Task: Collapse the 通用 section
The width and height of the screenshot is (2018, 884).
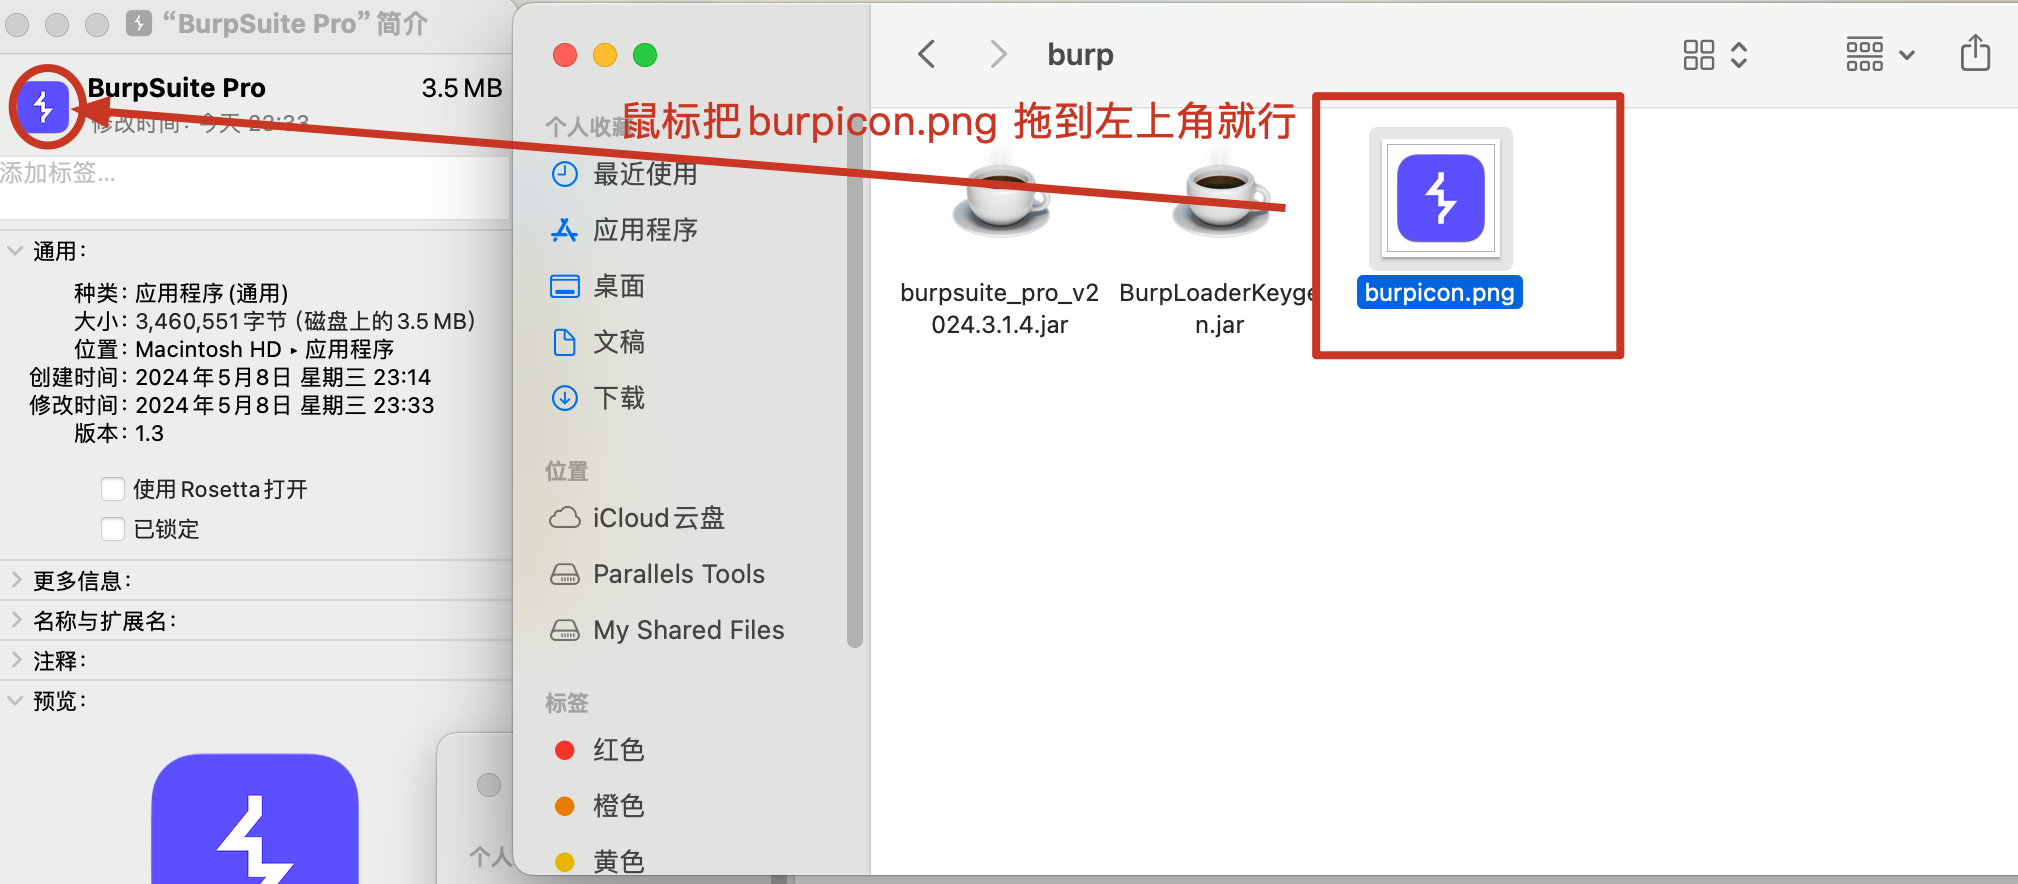Action: point(15,251)
